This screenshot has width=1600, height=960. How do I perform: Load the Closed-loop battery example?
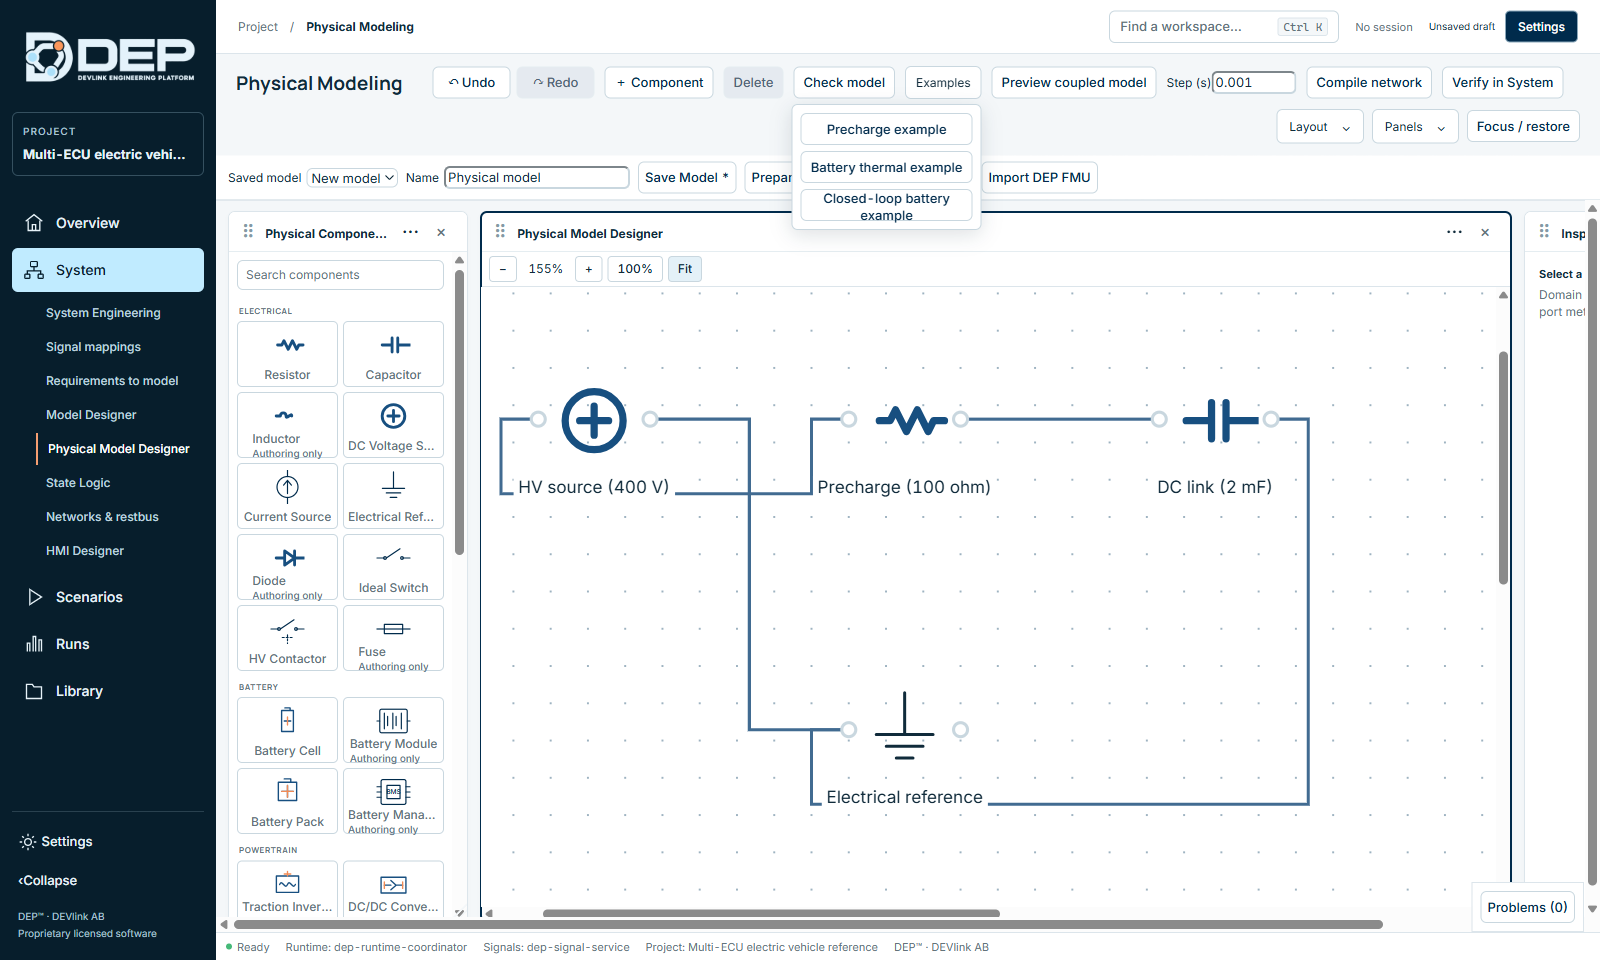886,206
